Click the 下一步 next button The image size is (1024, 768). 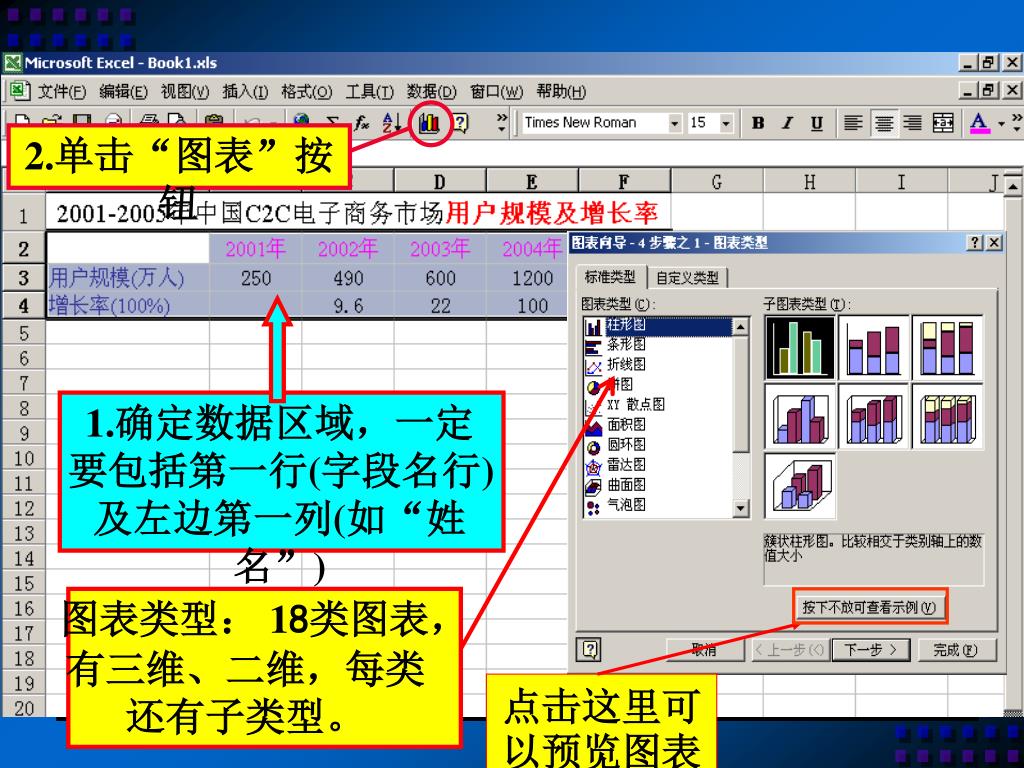tap(871, 650)
